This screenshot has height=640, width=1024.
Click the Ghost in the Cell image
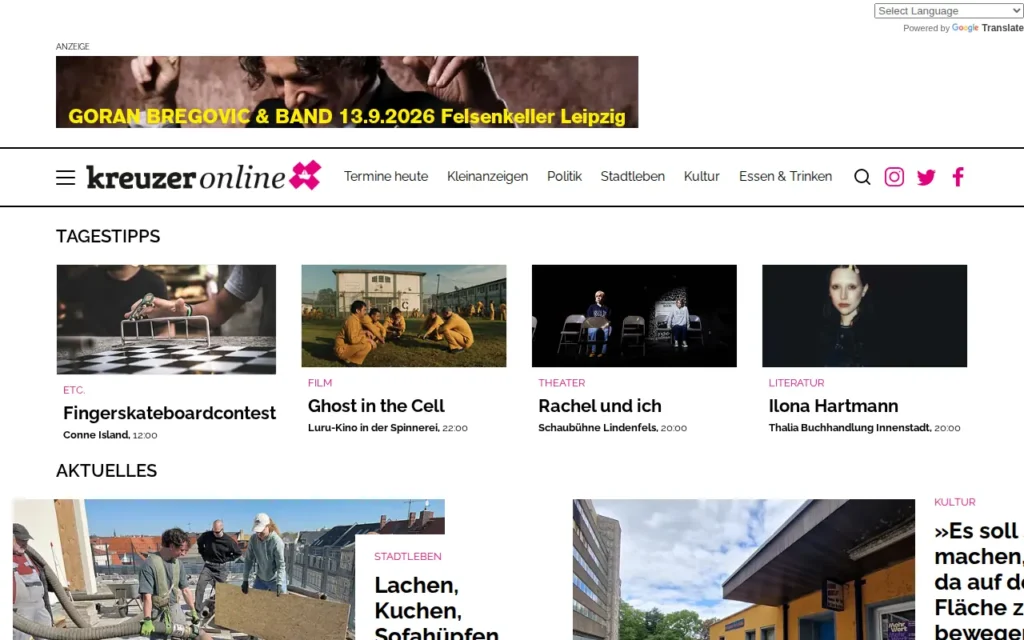(404, 315)
